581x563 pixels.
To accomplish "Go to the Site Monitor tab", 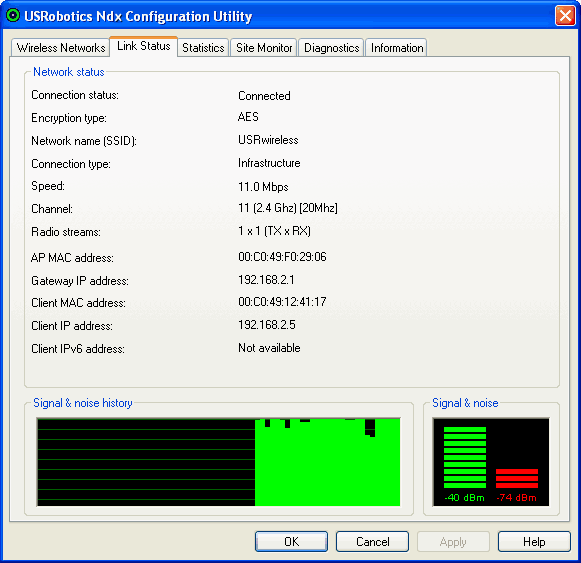I will 264,48.
